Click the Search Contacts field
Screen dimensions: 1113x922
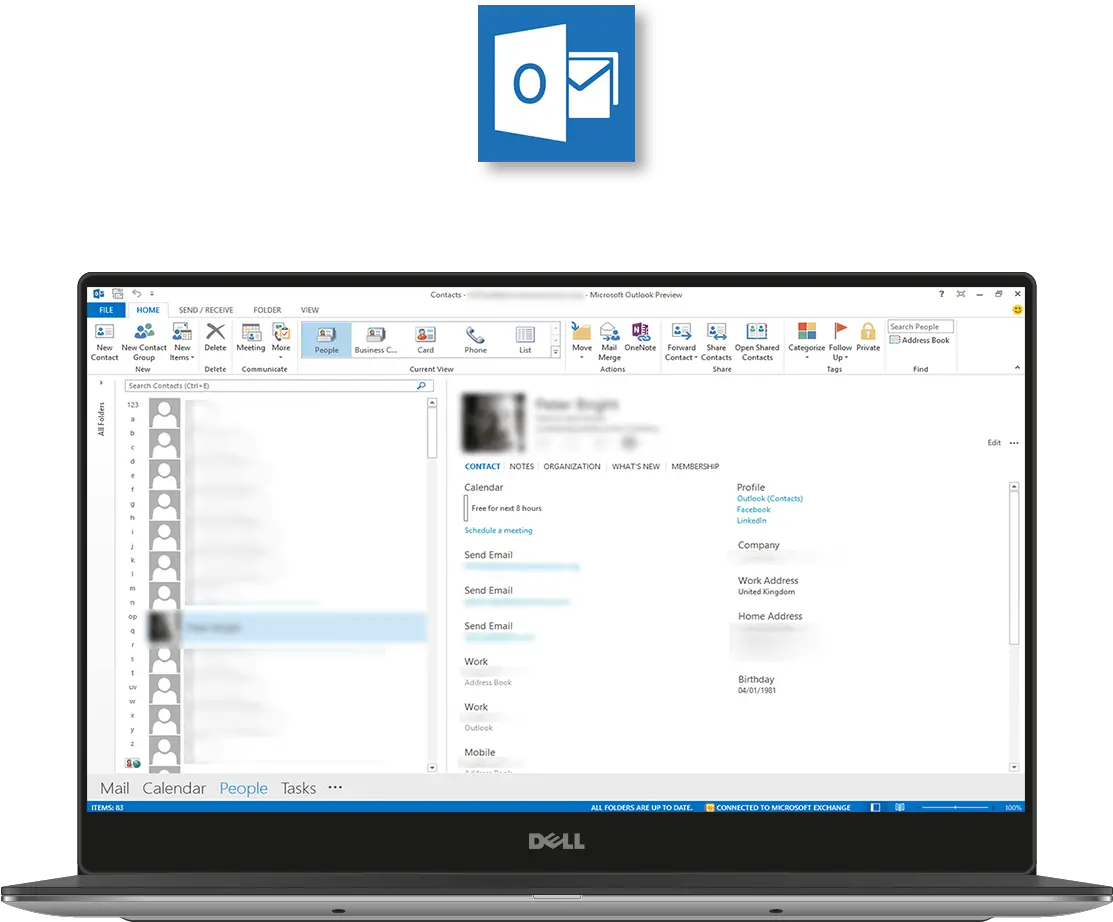pos(278,385)
